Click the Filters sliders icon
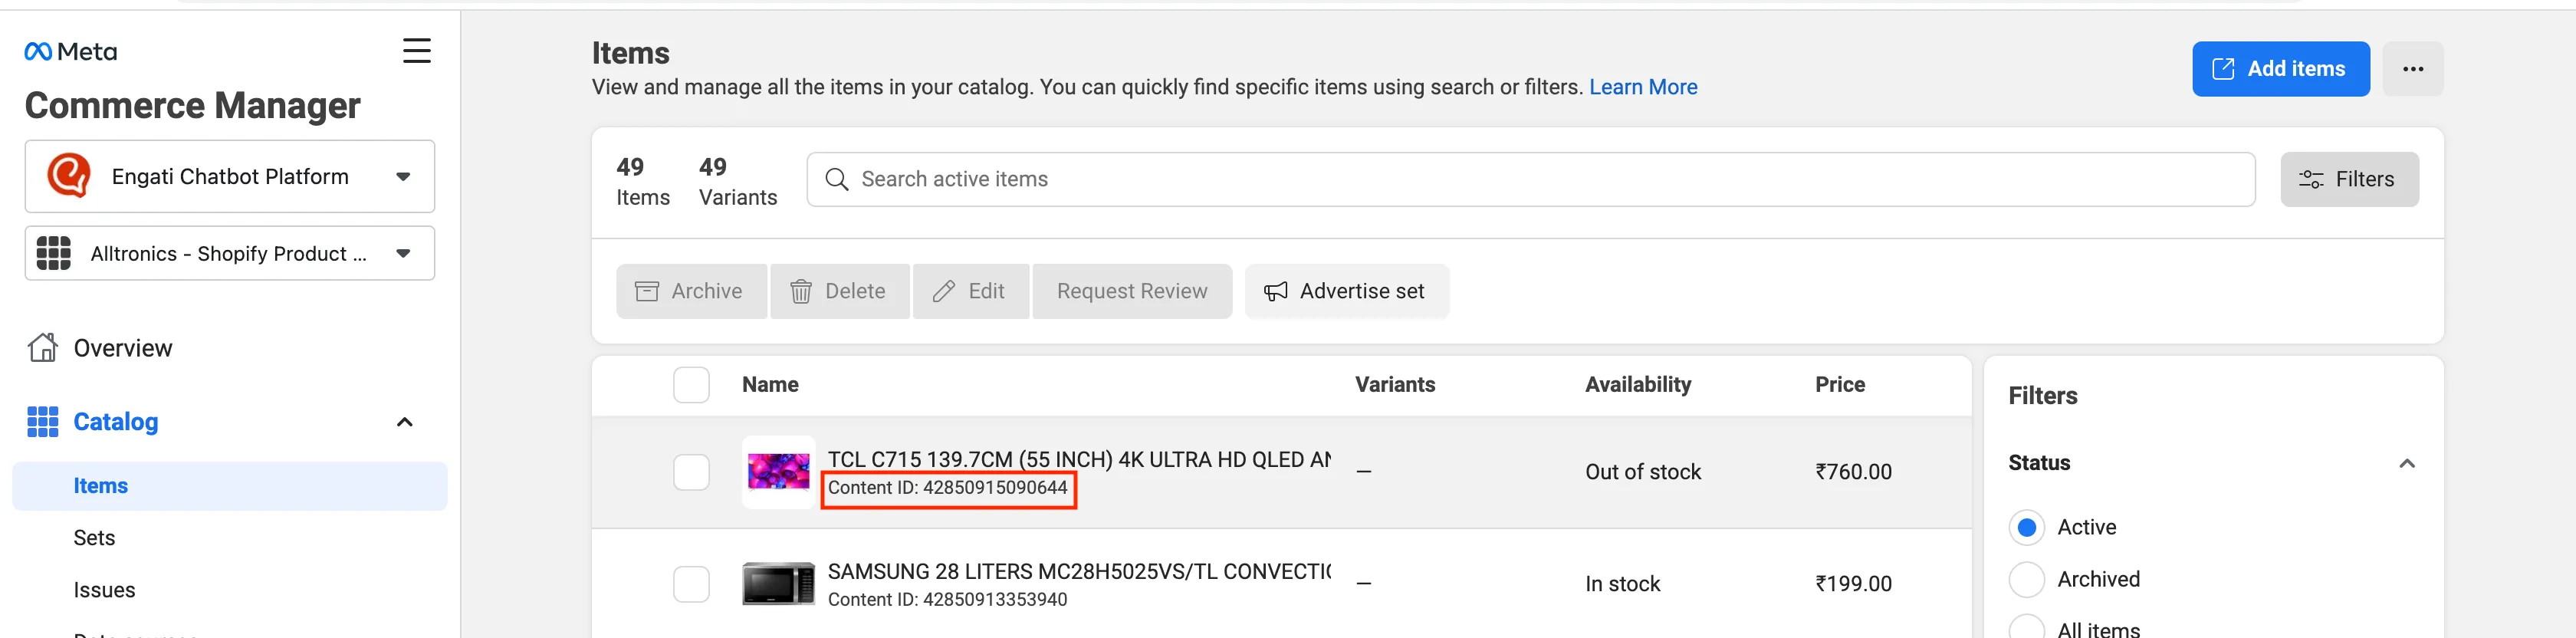Image resolution: width=2576 pixels, height=638 pixels. click(2311, 179)
